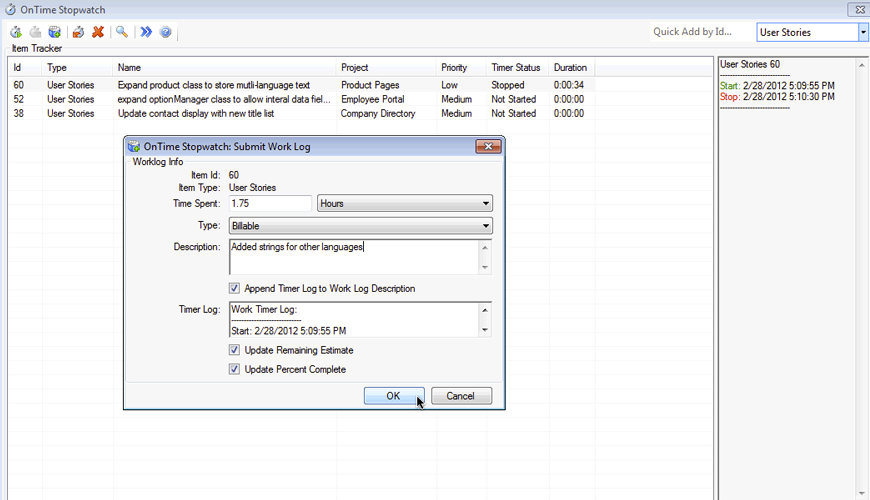Image resolution: width=870 pixels, height=500 pixels.
Task: Click the Timer Log down scroll arrow
Action: pyautogui.click(x=485, y=330)
